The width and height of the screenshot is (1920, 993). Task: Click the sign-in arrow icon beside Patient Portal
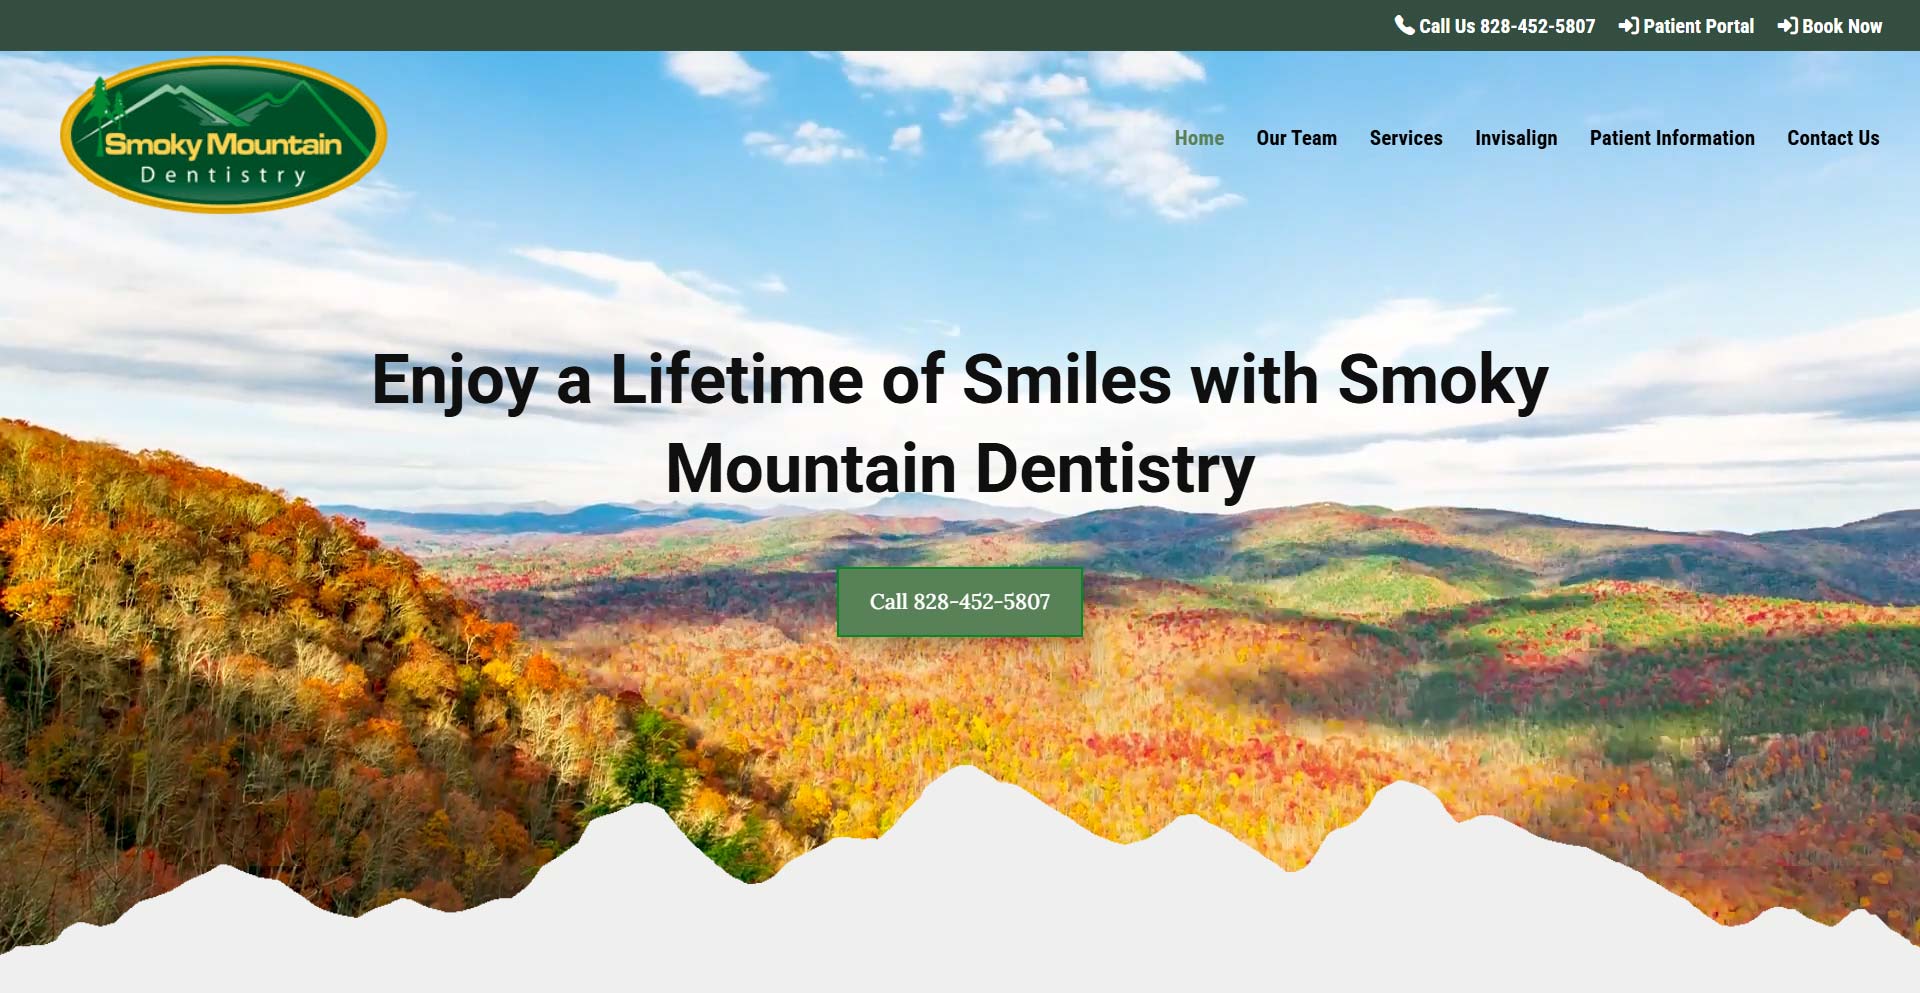click(1628, 26)
